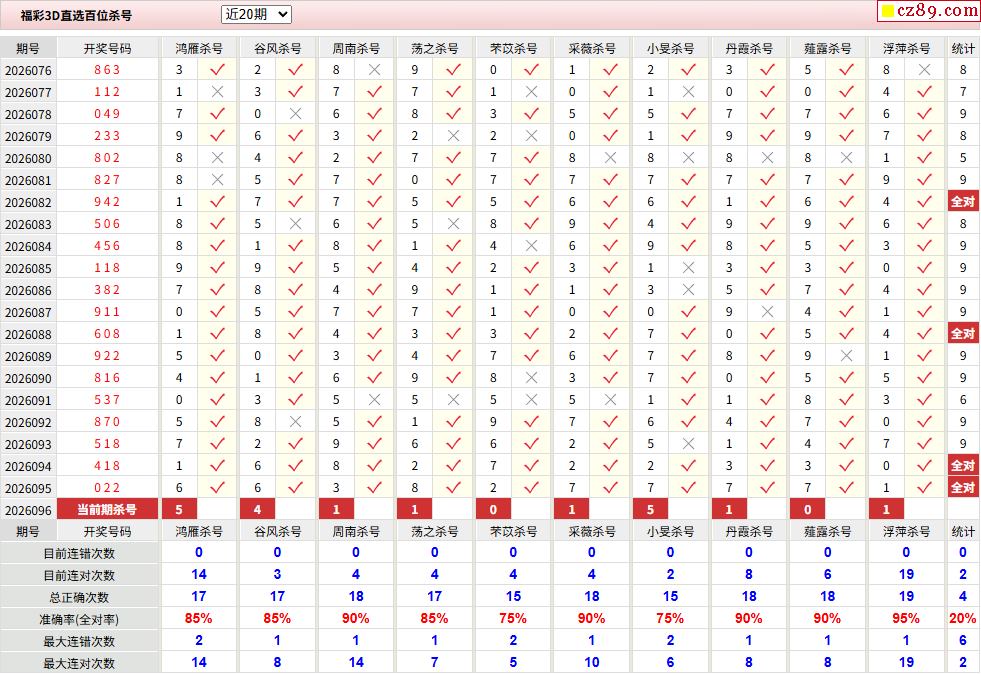Click the top 荡之杀号 column header

point(435,48)
